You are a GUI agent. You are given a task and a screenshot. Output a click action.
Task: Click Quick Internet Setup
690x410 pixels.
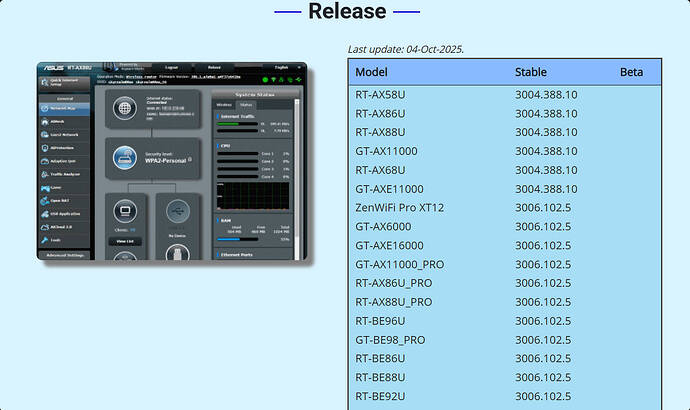(65, 84)
